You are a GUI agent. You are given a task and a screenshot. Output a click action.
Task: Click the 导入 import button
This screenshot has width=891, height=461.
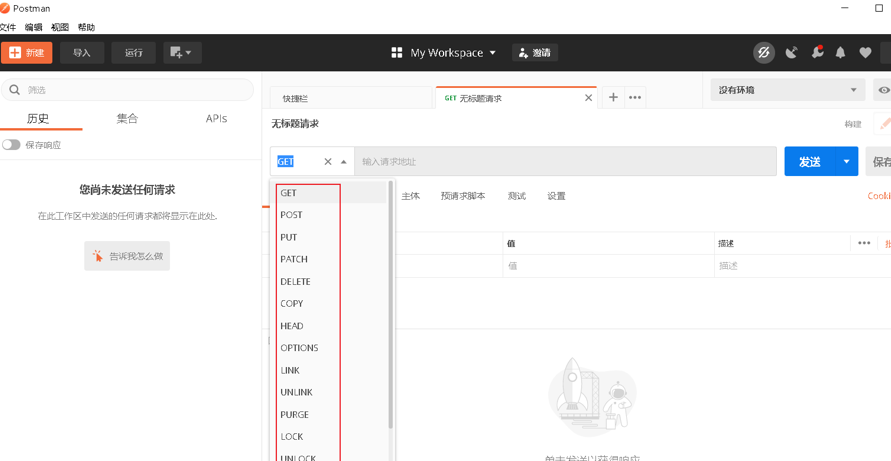tap(82, 53)
